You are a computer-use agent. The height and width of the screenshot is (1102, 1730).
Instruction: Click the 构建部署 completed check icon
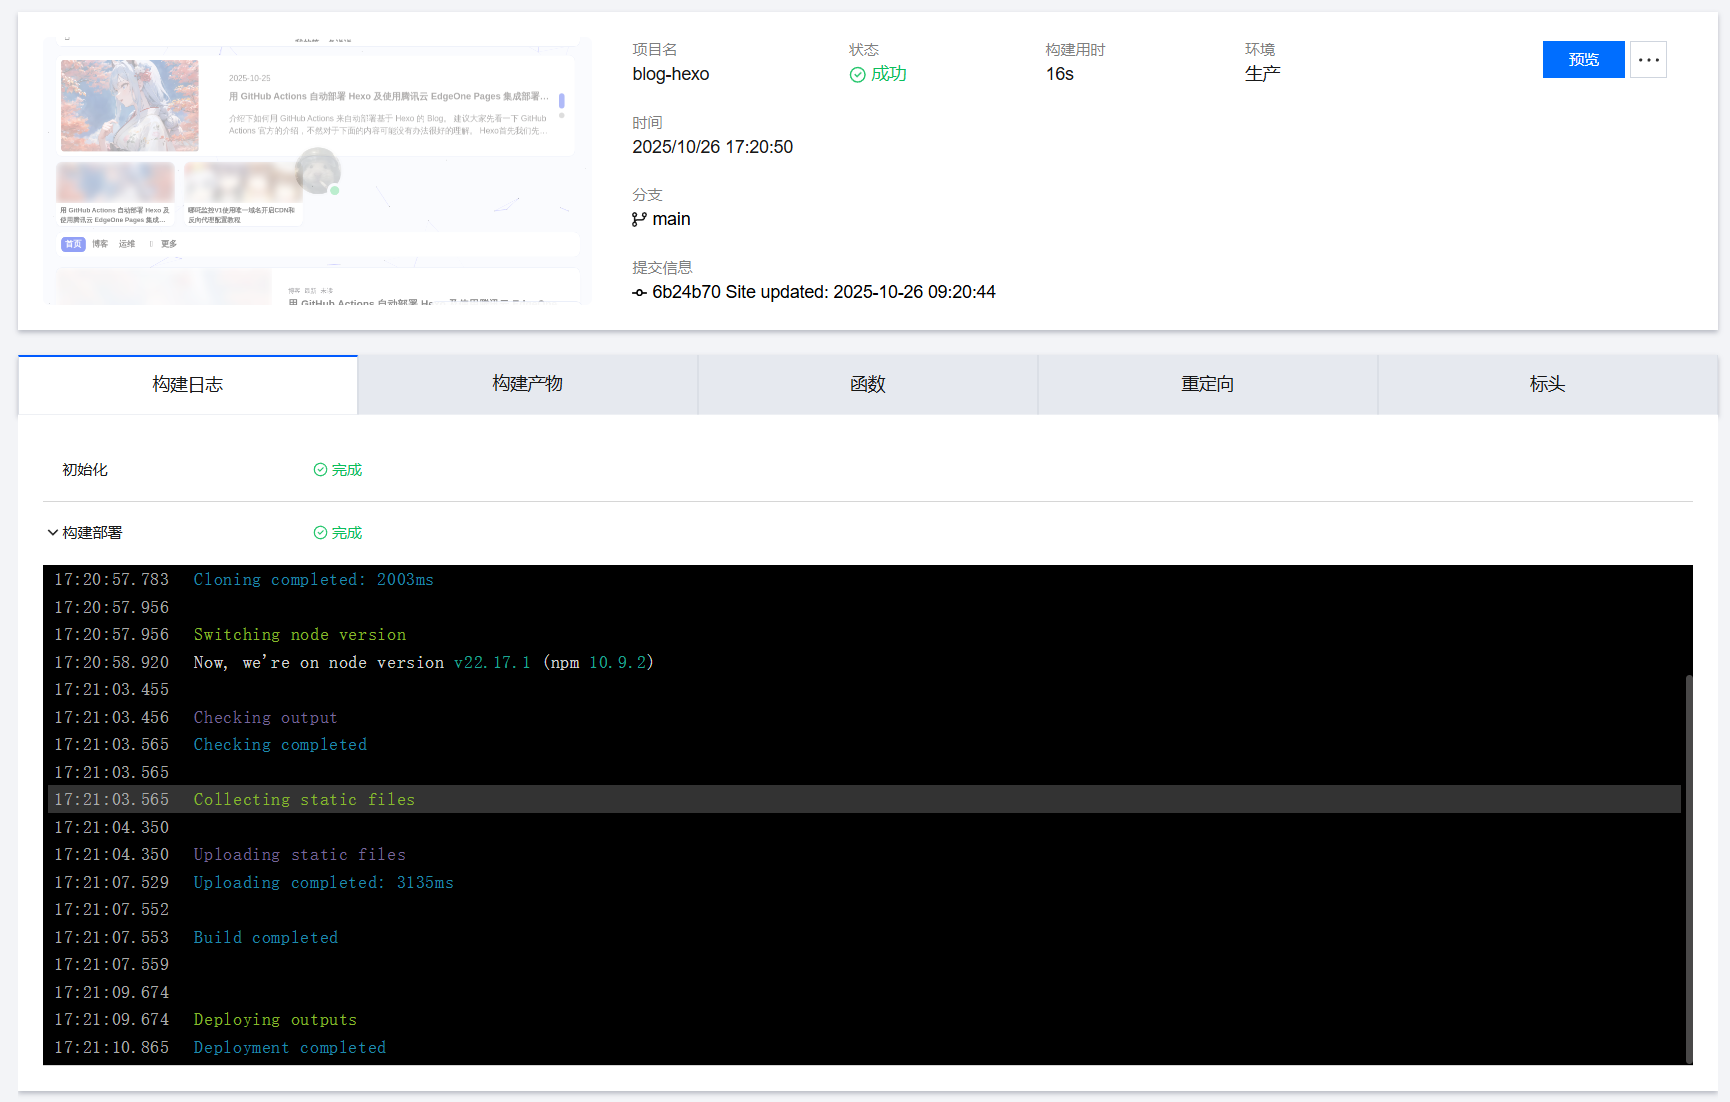[x=320, y=533]
